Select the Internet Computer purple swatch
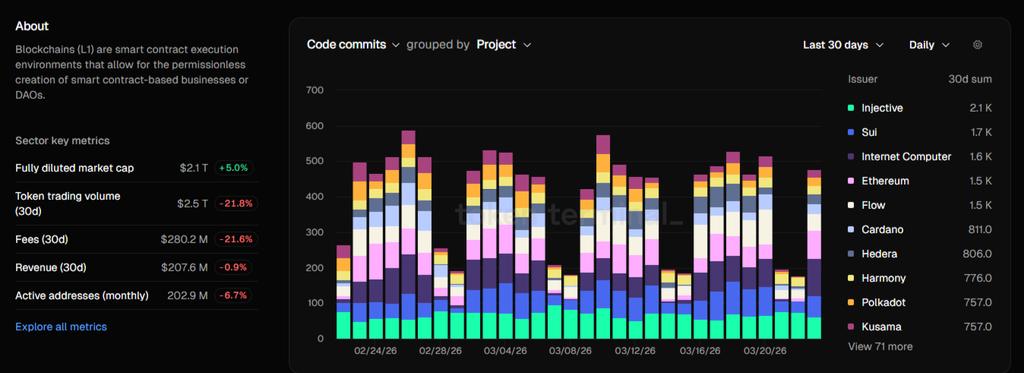The image size is (1024, 373). [x=851, y=157]
